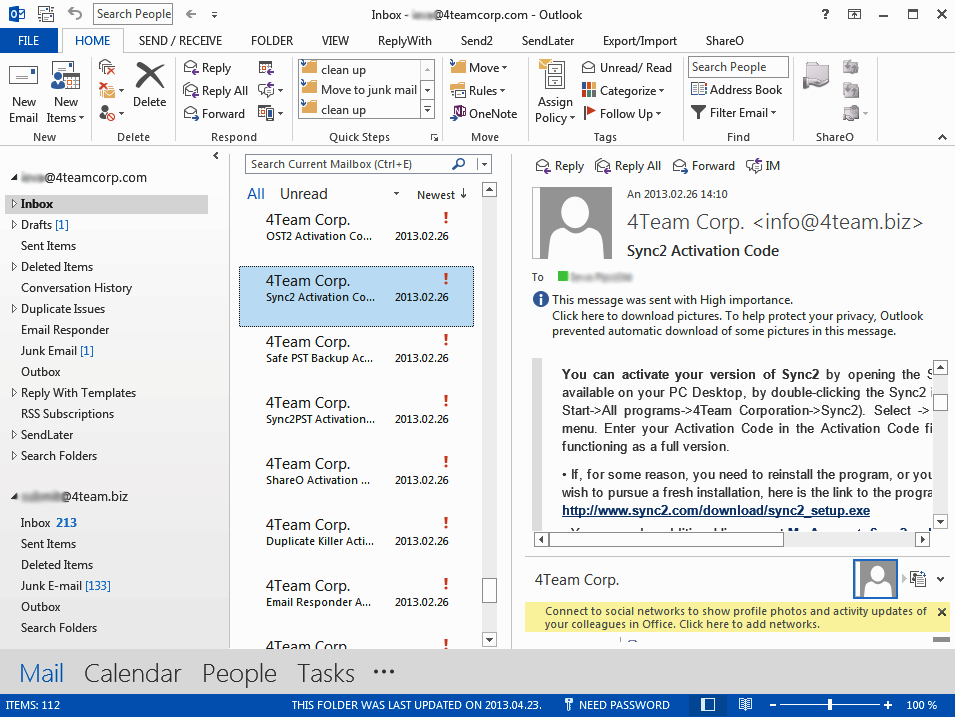Click the Ignore conversation icon
The image size is (955, 717).
[x=107, y=68]
